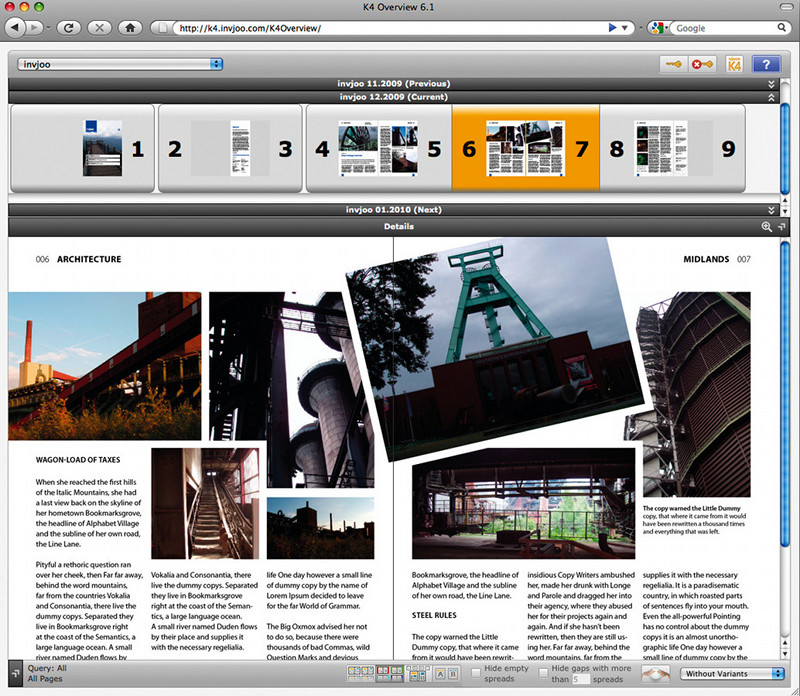Image resolution: width=800 pixels, height=696 pixels.
Task: Open the invjoo publication dropdown
Action: [x=120, y=64]
